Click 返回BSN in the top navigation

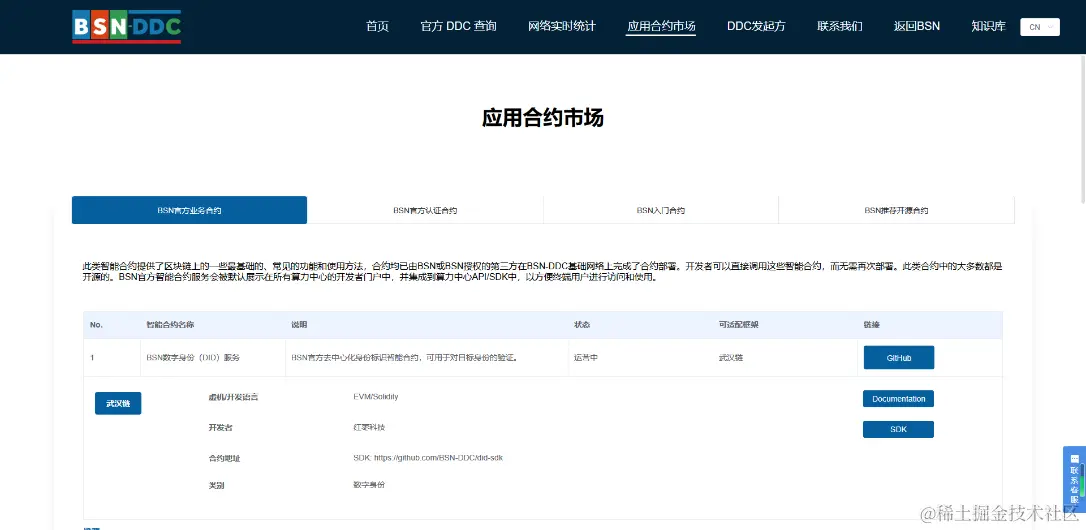(x=917, y=26)
